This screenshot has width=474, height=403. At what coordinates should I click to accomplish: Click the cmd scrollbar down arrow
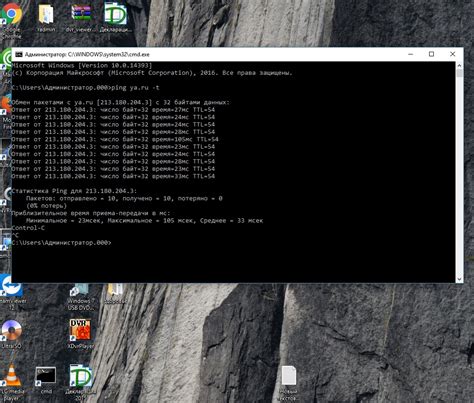point(459,279)
